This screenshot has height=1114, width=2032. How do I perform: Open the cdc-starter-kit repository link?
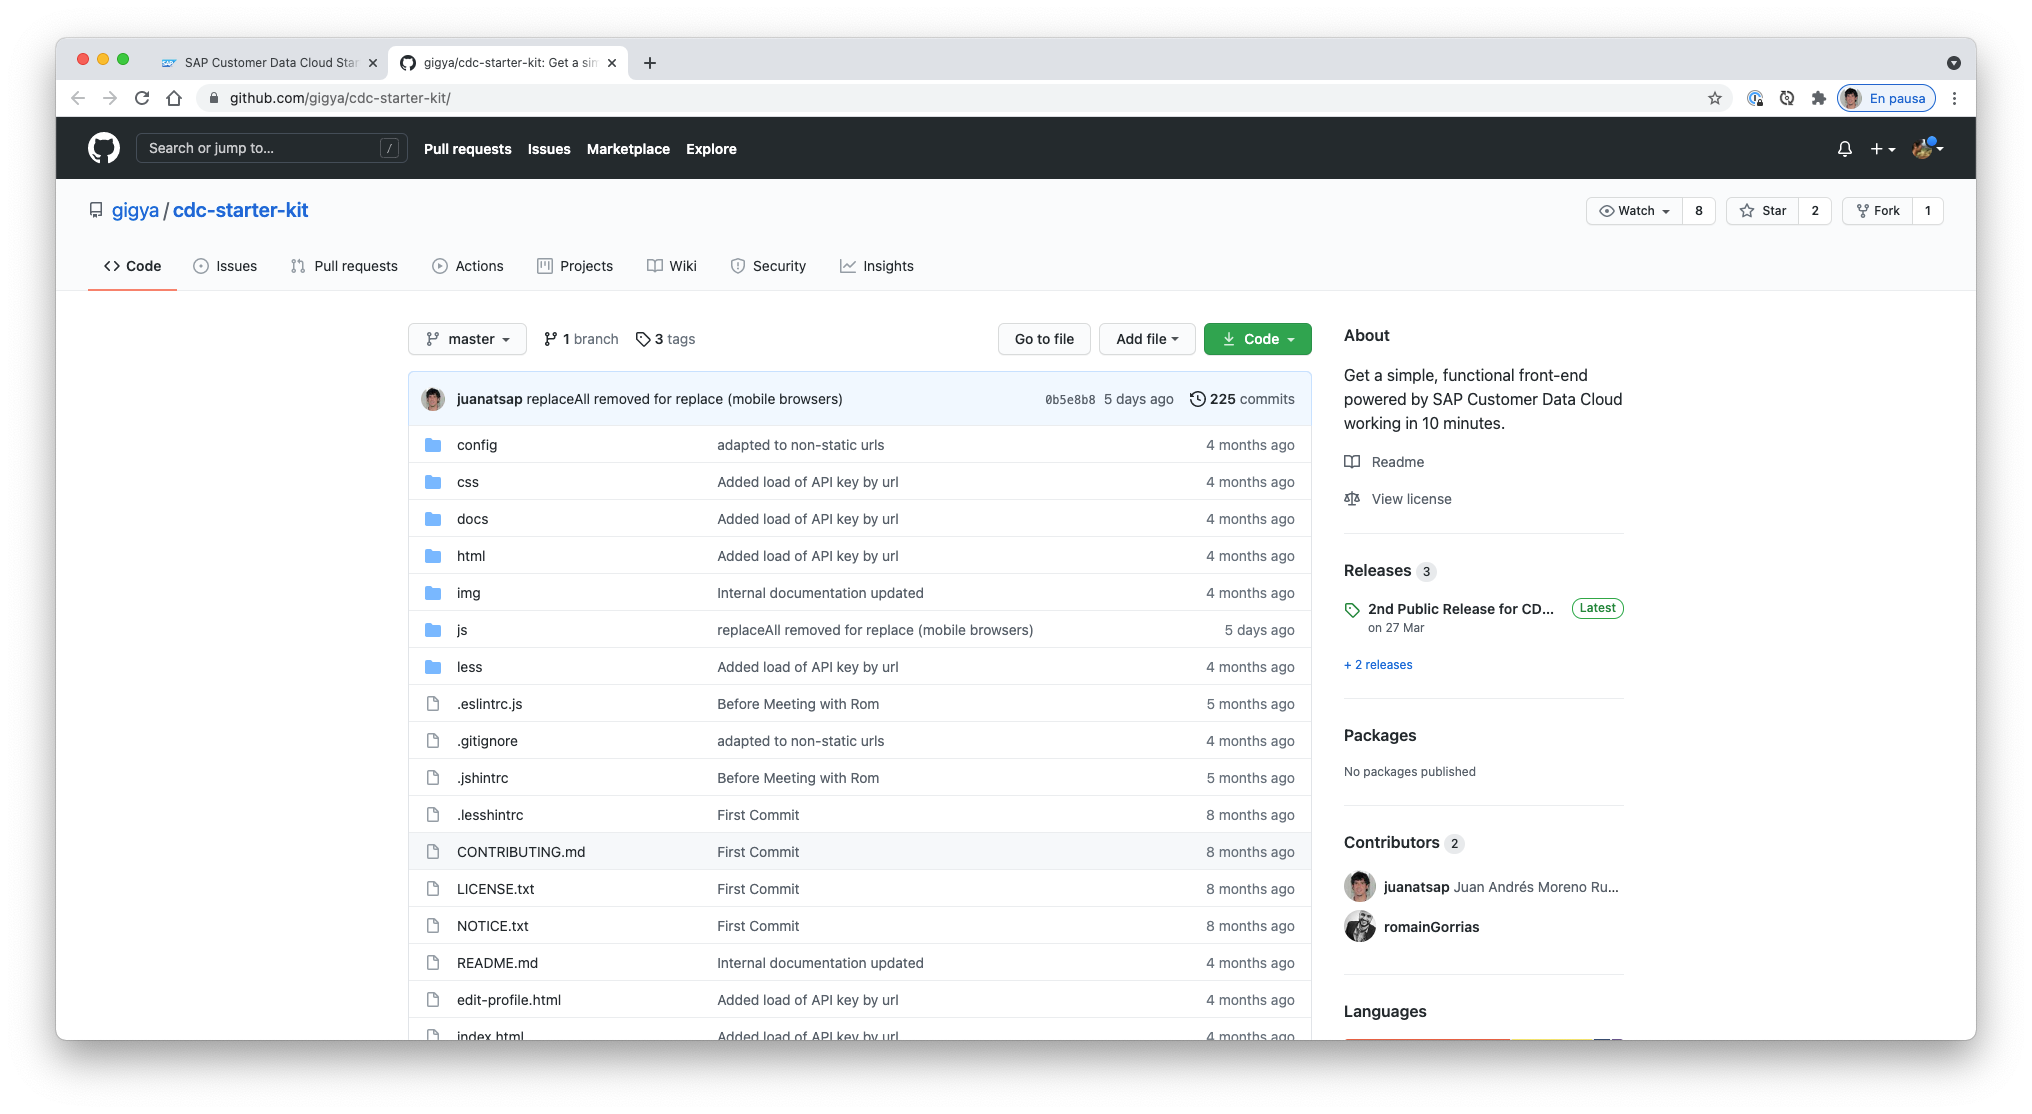[x=240, y=210]
